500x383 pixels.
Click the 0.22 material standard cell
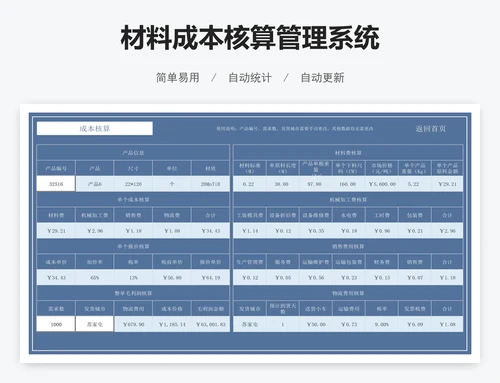coord(249,184)
